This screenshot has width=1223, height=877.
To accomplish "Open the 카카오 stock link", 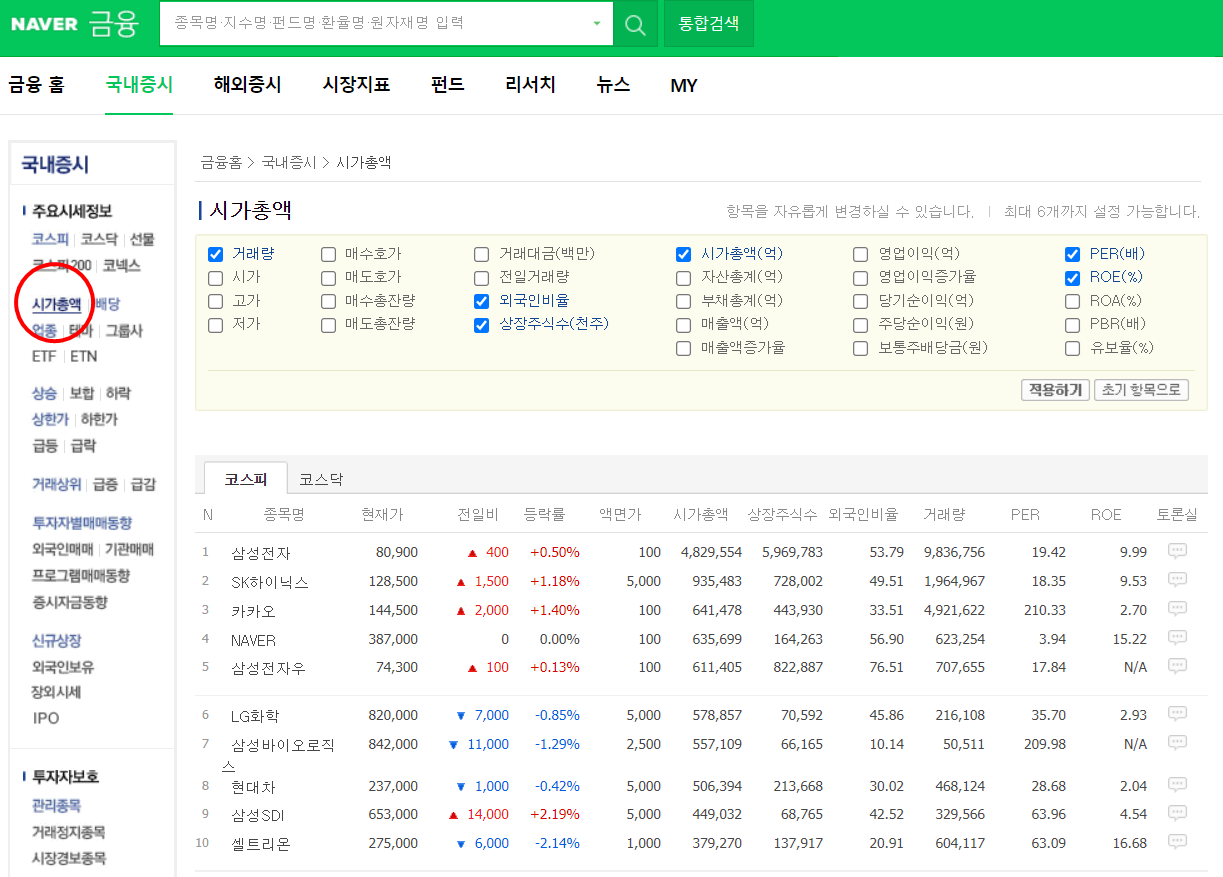I will 253,611.
